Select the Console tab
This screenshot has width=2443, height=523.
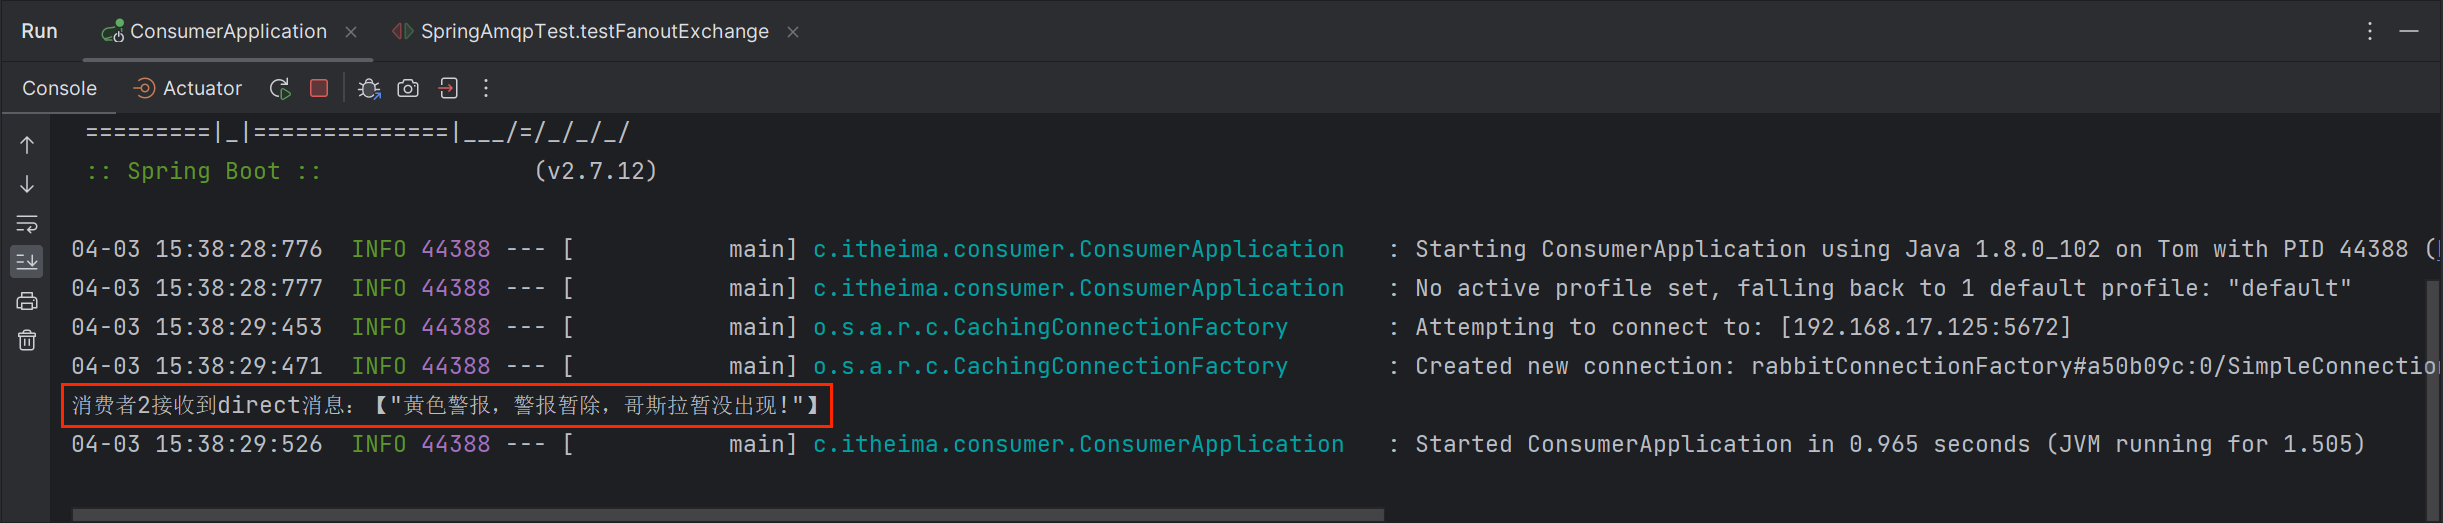59,89
